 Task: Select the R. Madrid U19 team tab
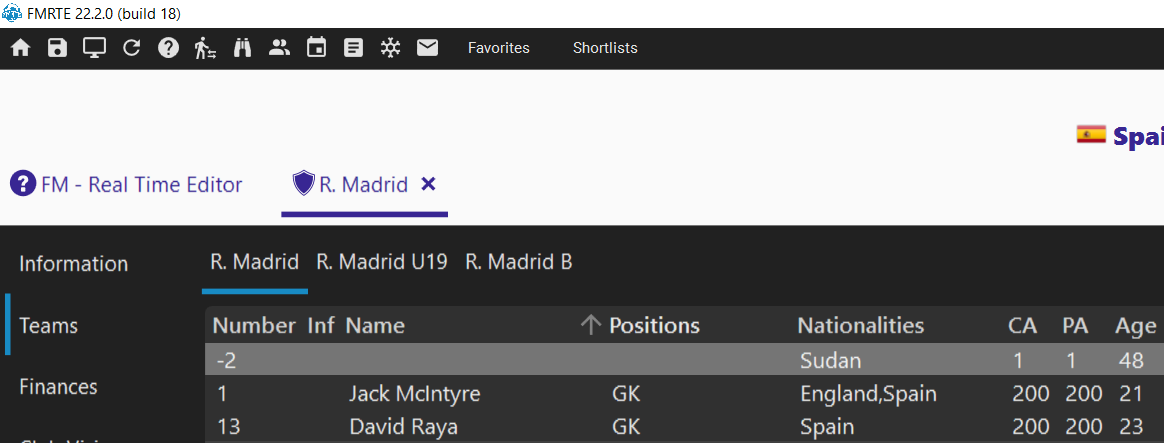click(x=382, y=262)
